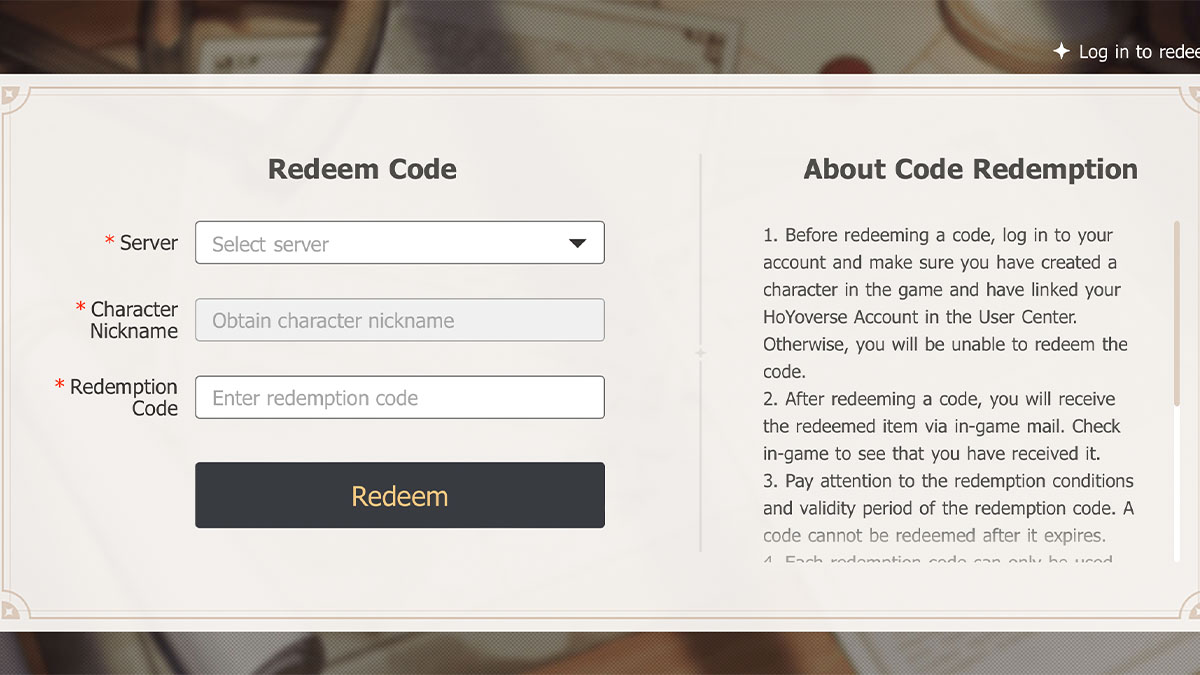Click the small diamond ornament on center divider

click(x=701, y=353)
